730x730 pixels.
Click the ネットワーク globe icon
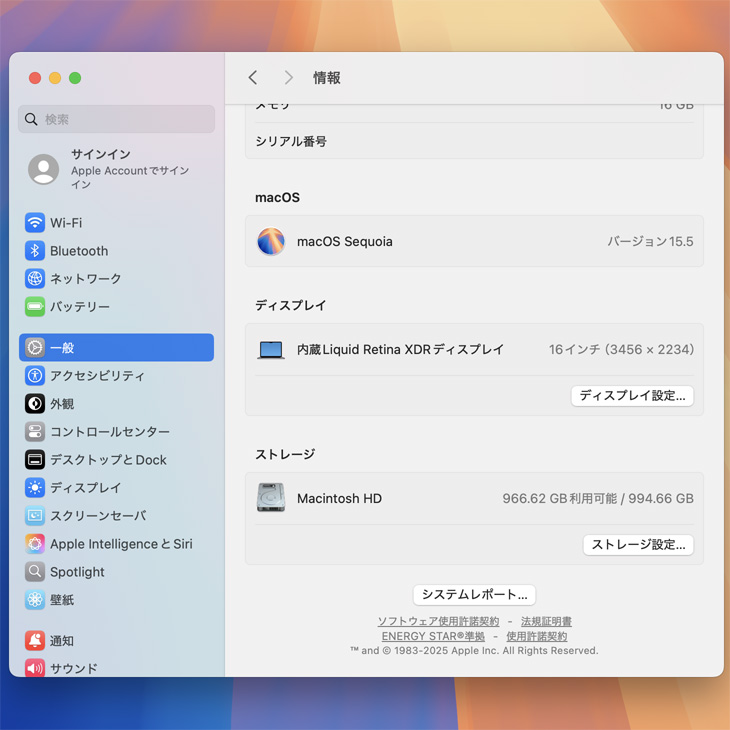point(35,278)
